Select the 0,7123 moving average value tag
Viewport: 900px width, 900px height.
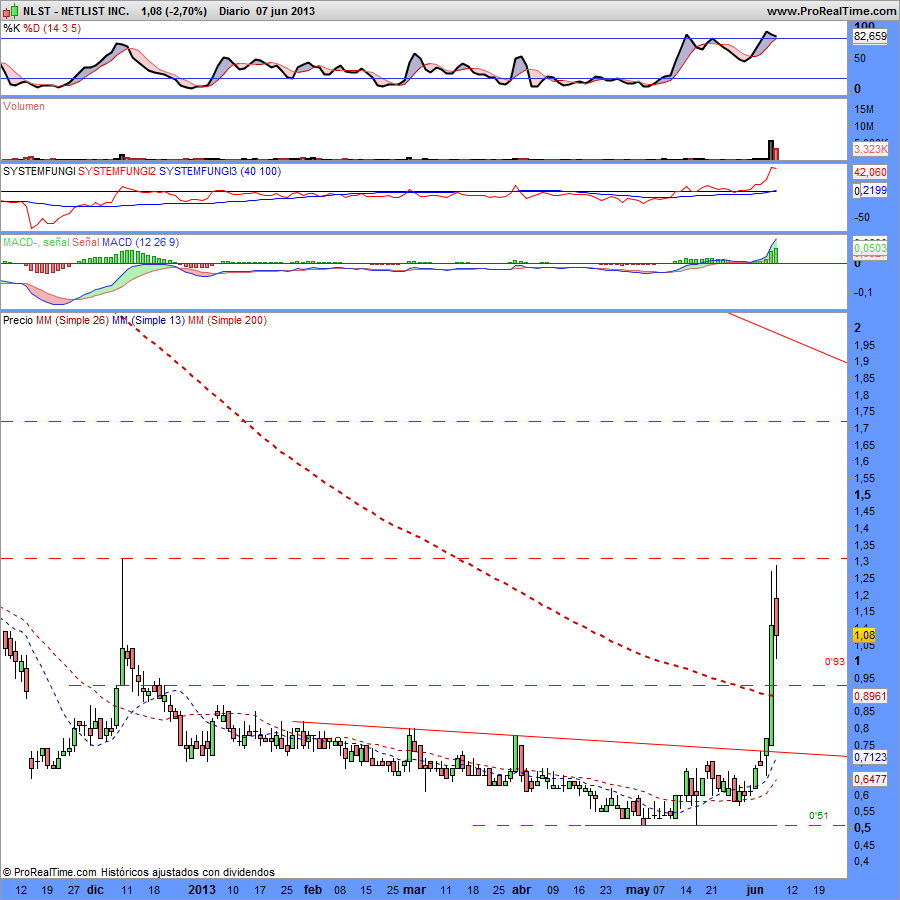pos(870,758)
